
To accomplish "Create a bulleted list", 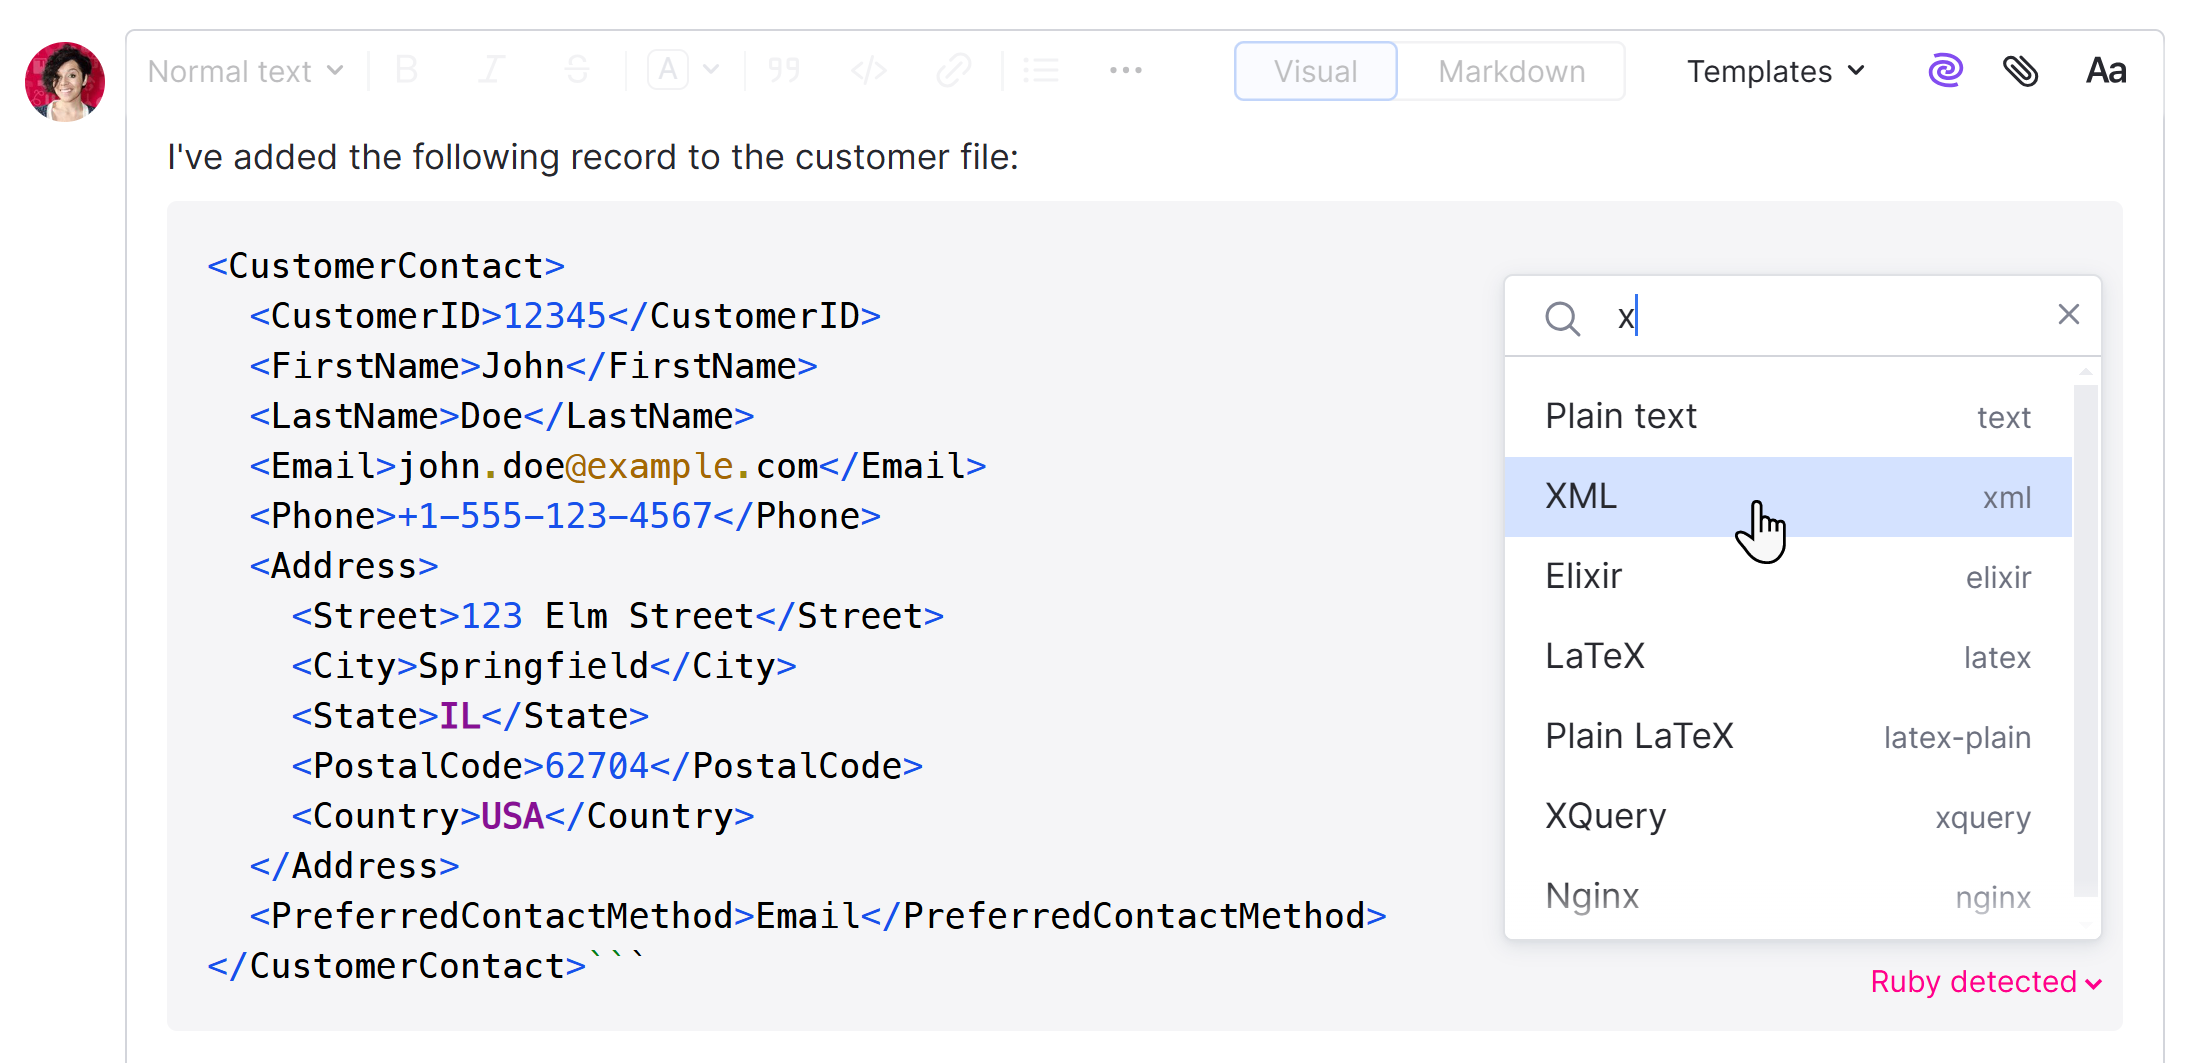I will tap(1042, 70).
